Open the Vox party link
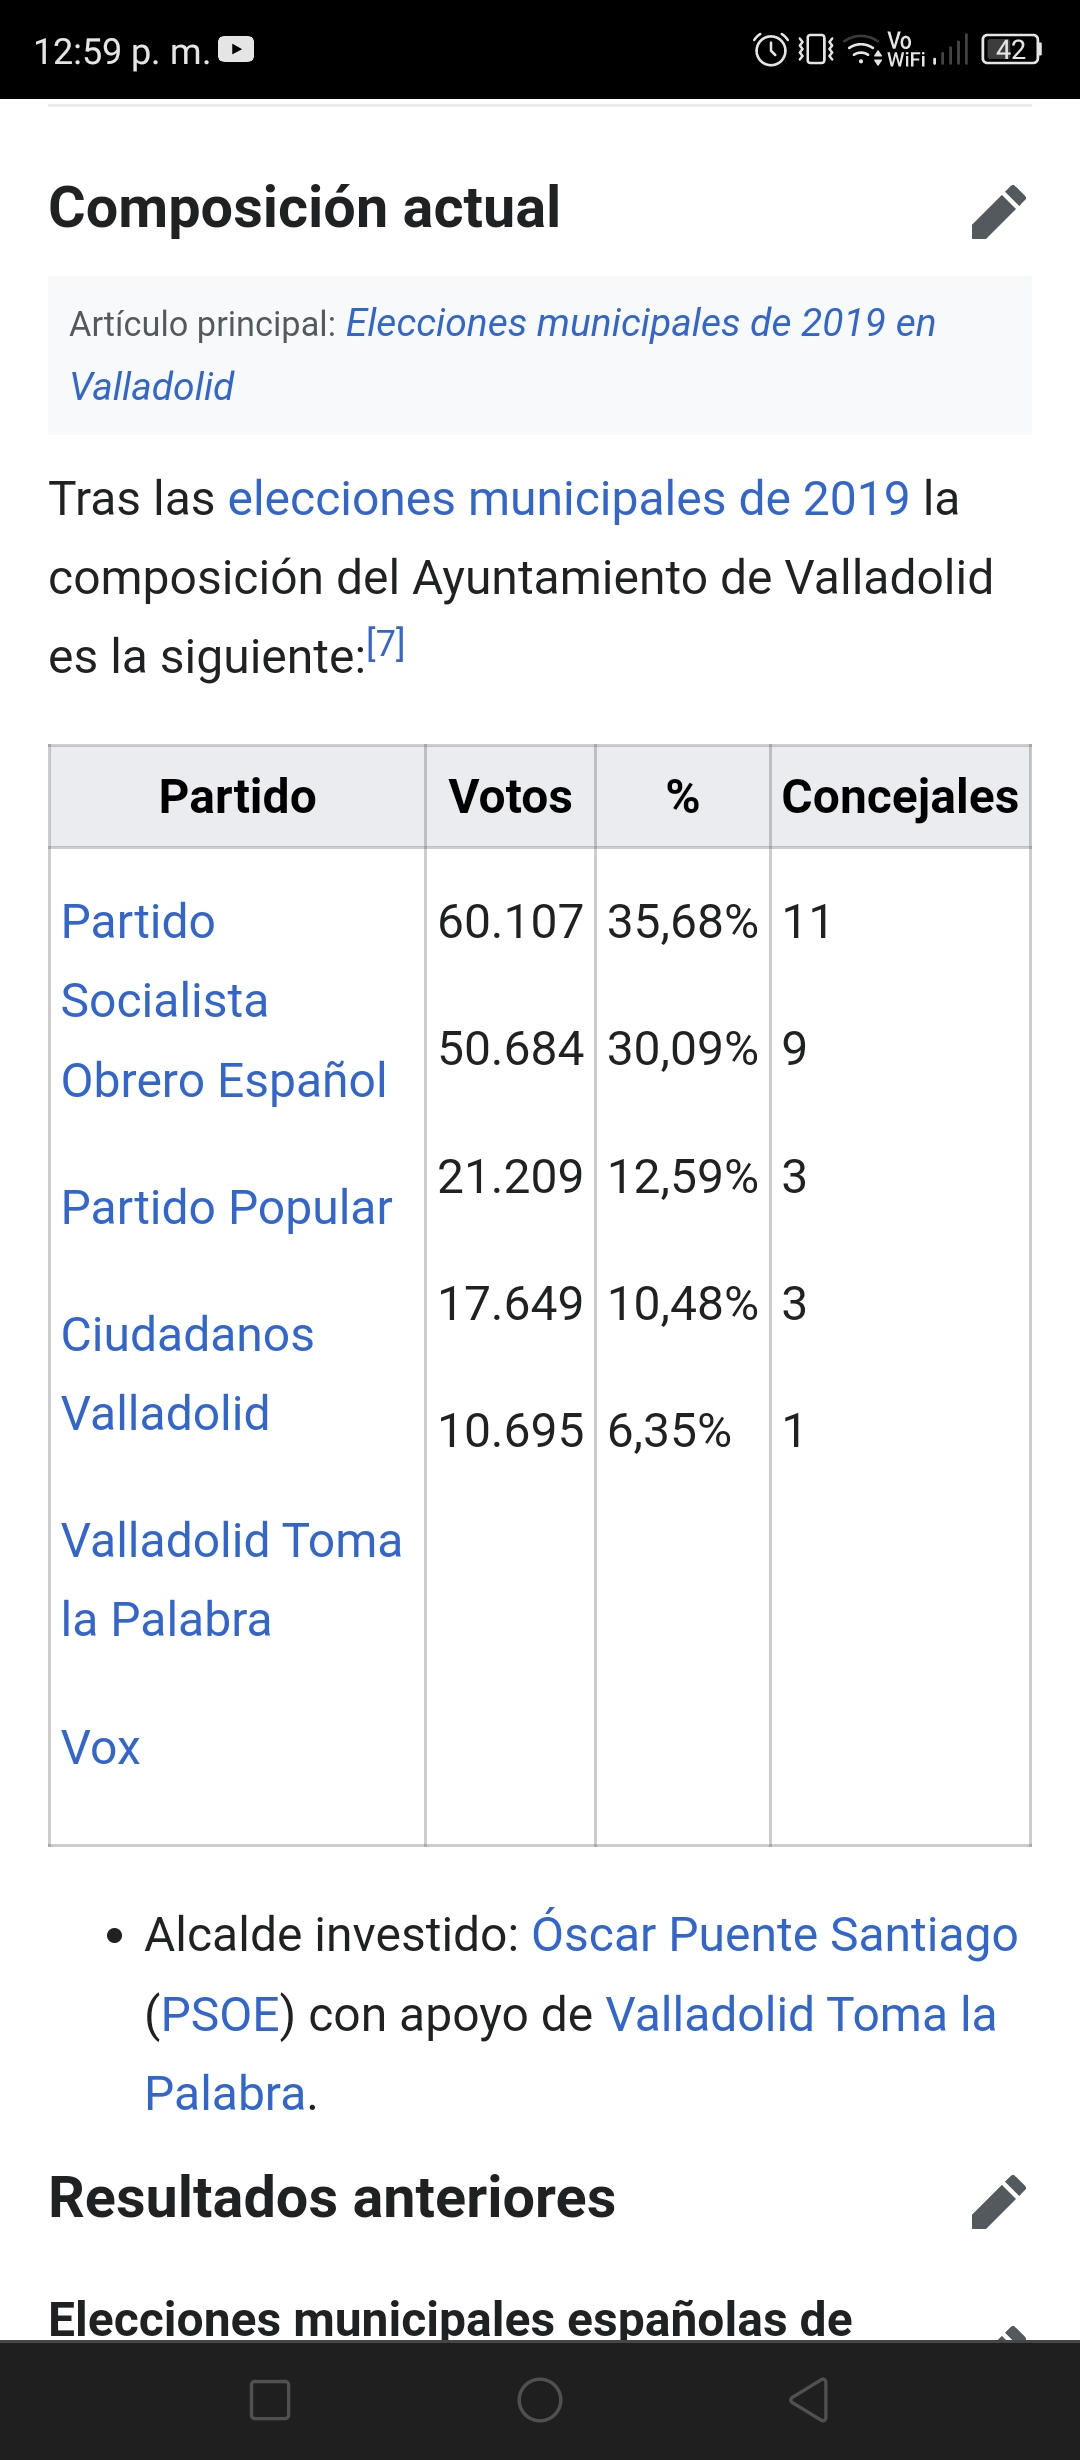 (100, 1747)
